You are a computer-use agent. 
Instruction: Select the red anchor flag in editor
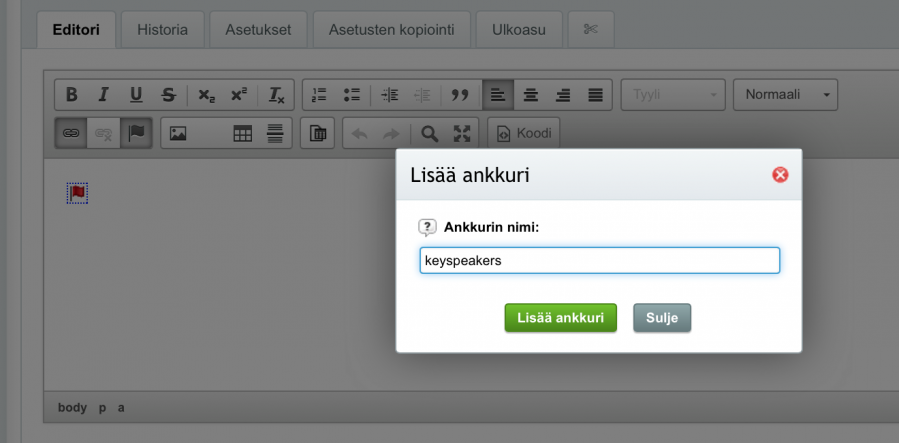click(77, 194)
